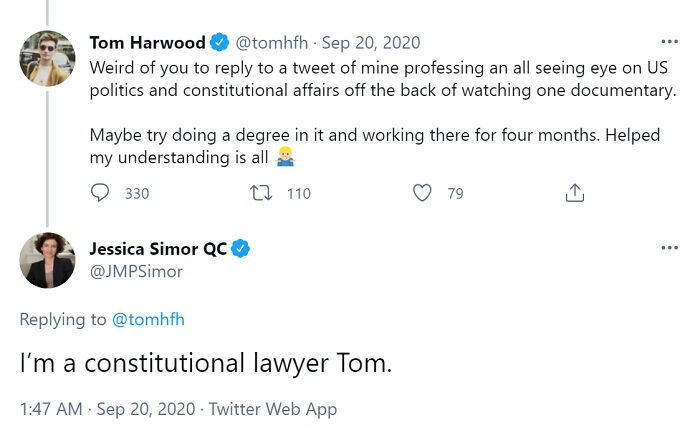The height and width of the screenshot is (438, 700).
Task: Click @tomhfh in Replying to line
Action: 148,319
